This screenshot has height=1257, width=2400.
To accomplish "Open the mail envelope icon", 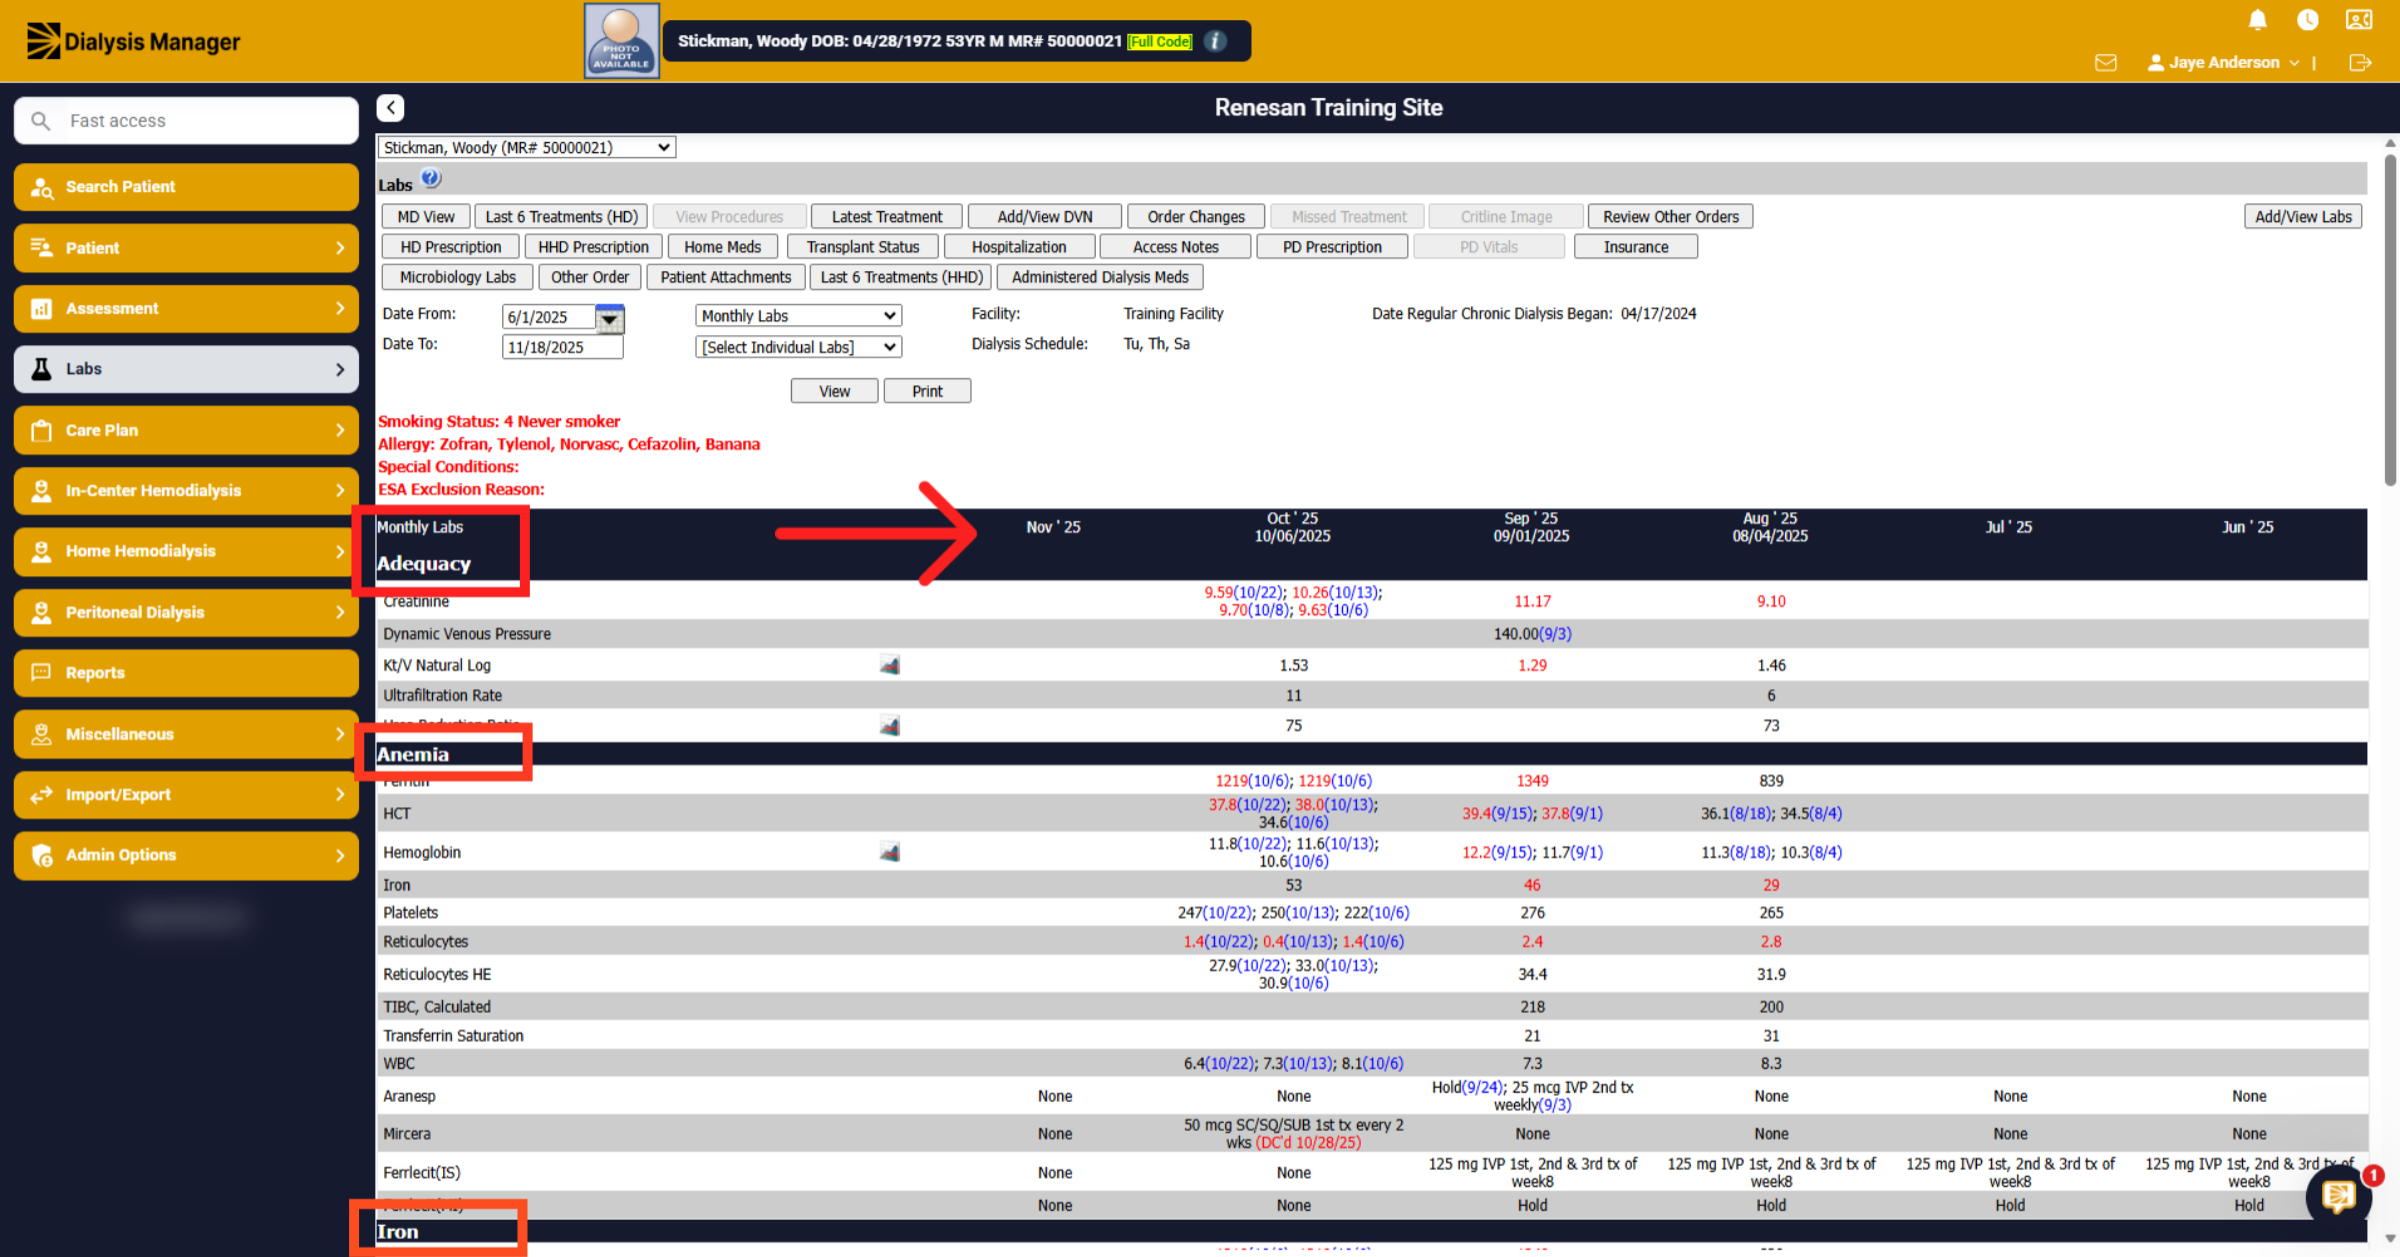I will click(x=2106, y=62).
